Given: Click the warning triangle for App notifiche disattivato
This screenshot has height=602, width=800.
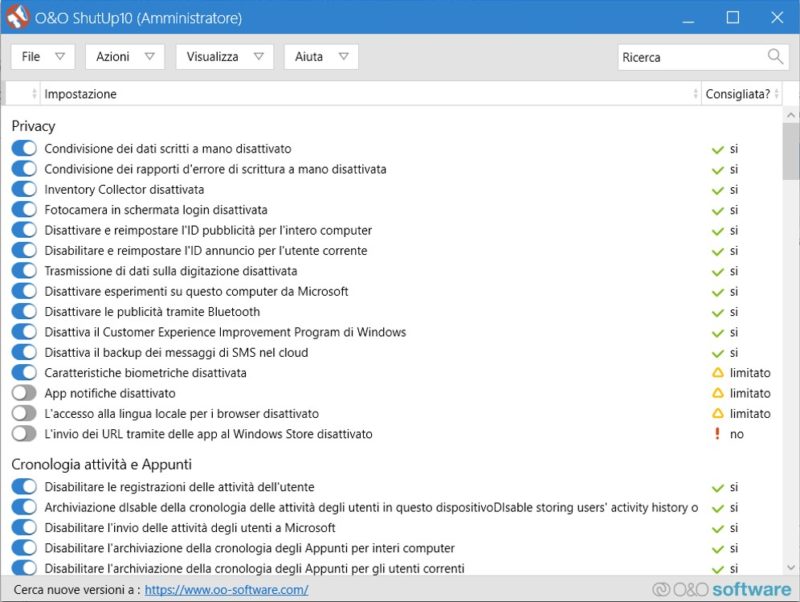Looking at the screenshot, I should pyautogui.click(x=718, y=393).
